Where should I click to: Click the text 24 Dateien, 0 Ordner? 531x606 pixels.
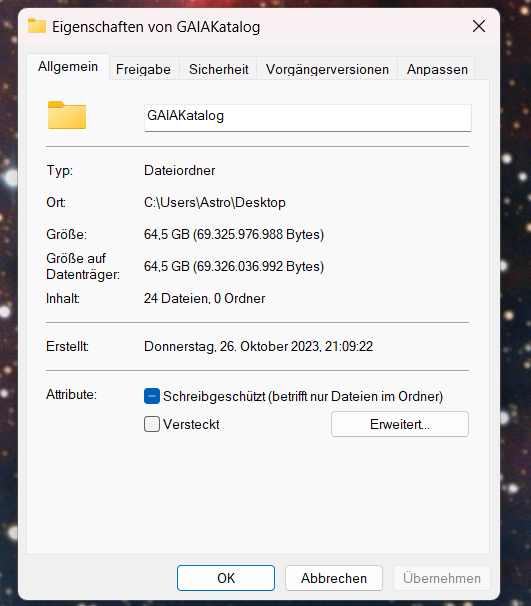(204, 298)
